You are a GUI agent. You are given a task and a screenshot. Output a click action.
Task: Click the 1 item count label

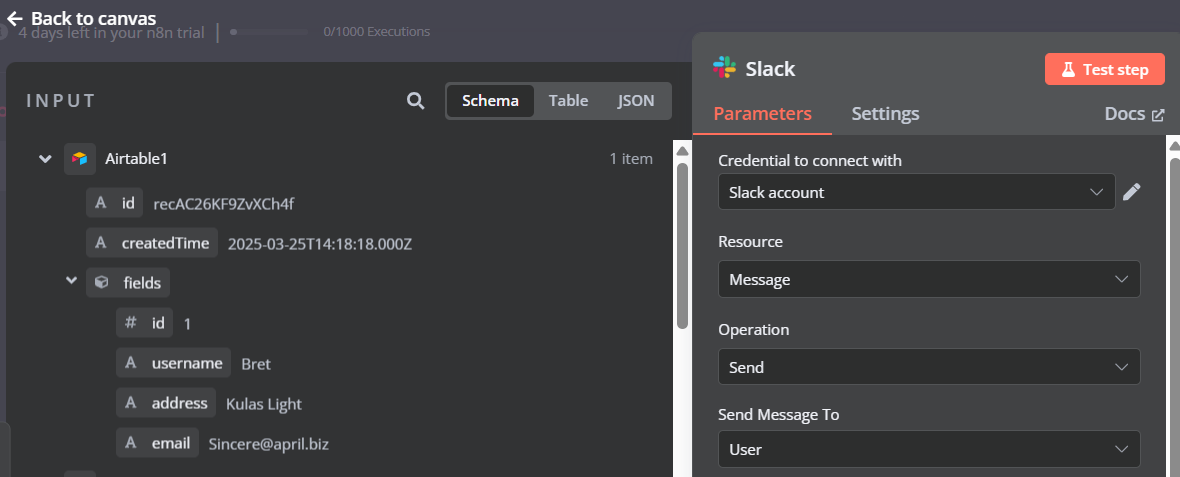[x=631, y=159]
